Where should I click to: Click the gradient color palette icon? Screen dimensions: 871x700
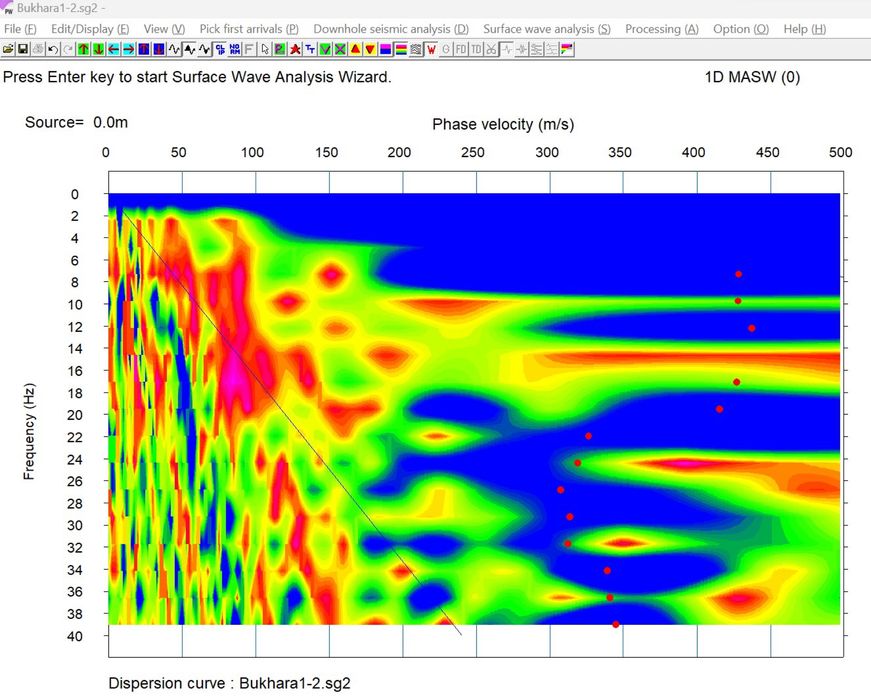567,49
